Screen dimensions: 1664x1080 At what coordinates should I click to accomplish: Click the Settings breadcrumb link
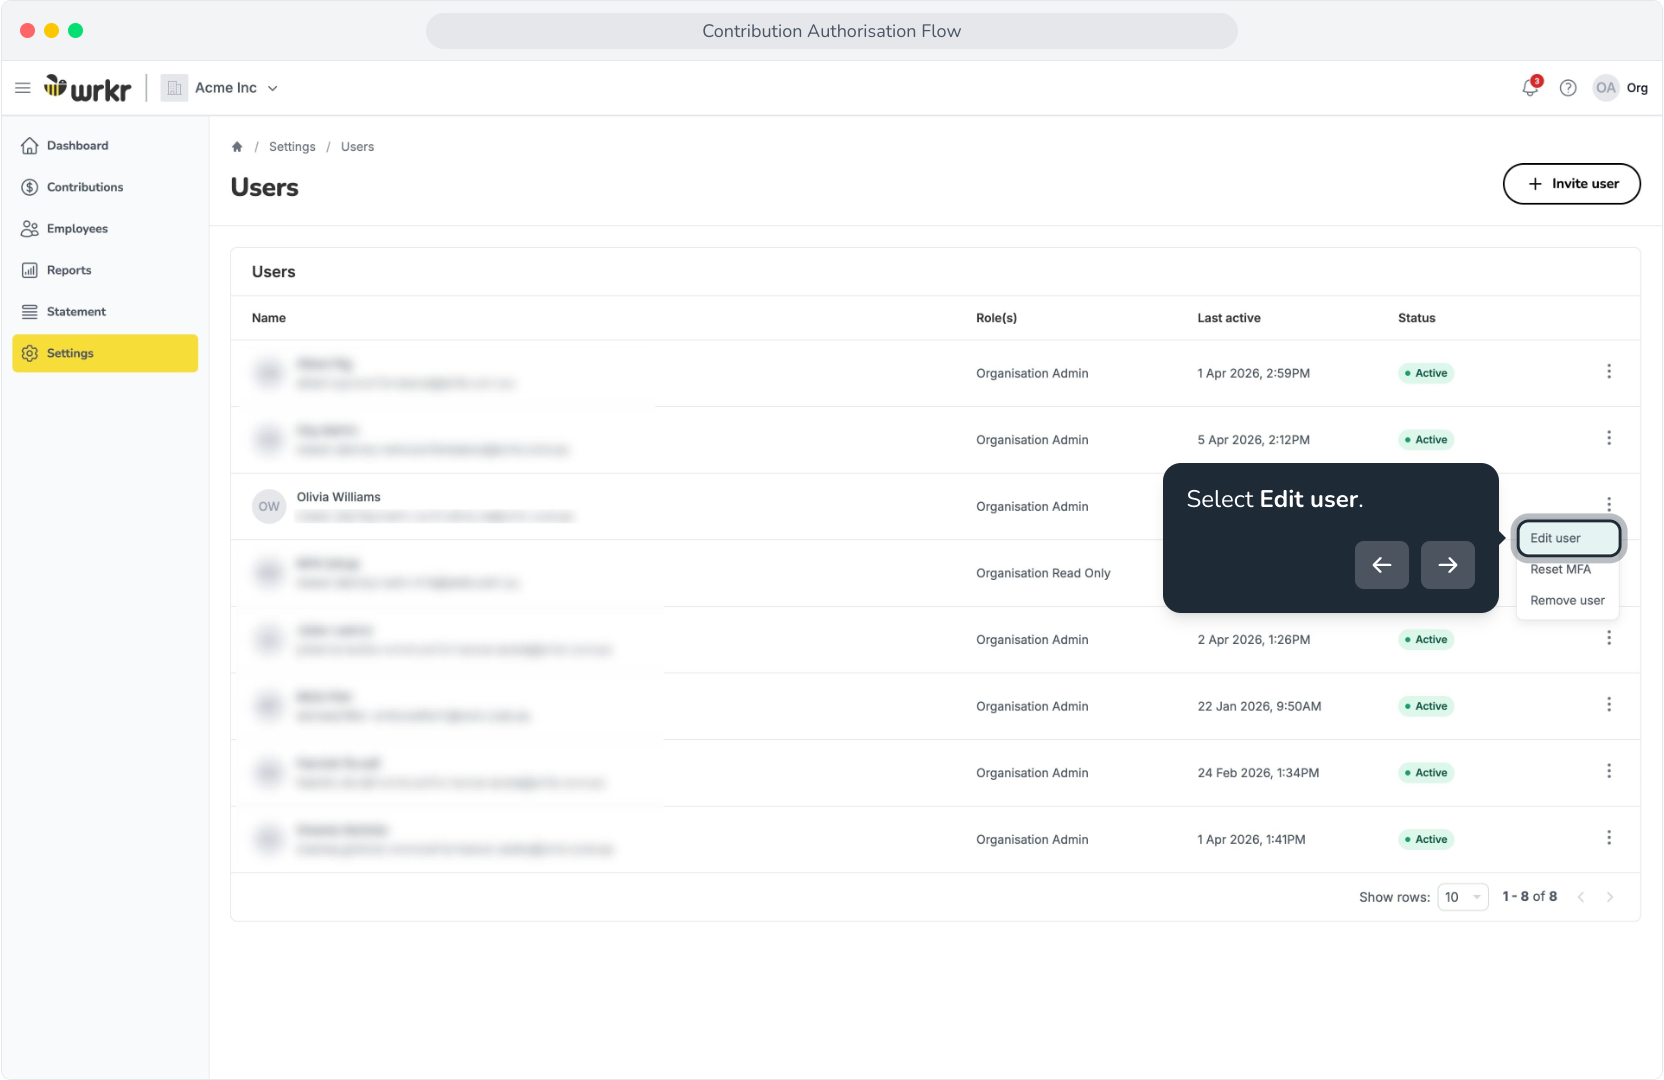pos(292,147)
